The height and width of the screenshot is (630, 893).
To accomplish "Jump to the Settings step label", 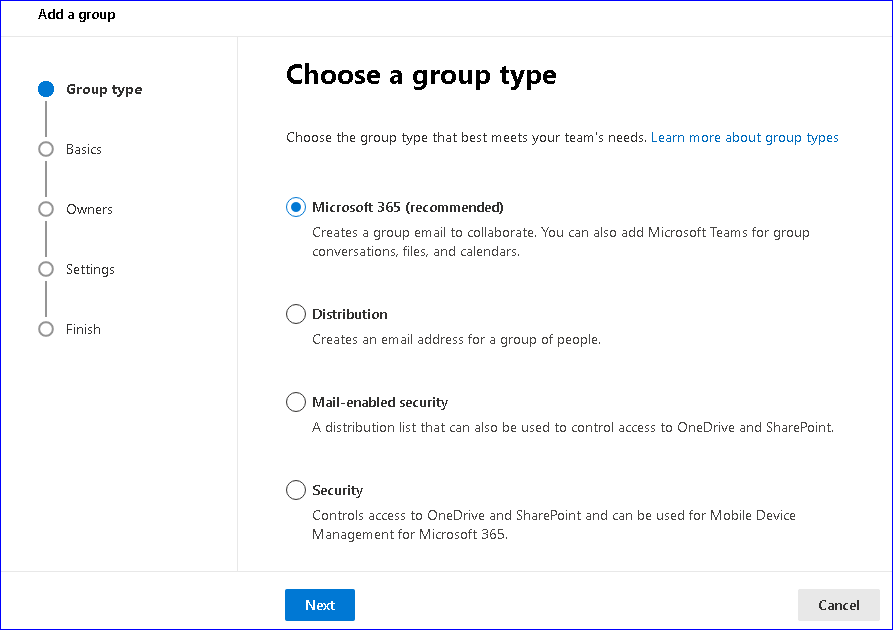I will click(x=90, y=269).
